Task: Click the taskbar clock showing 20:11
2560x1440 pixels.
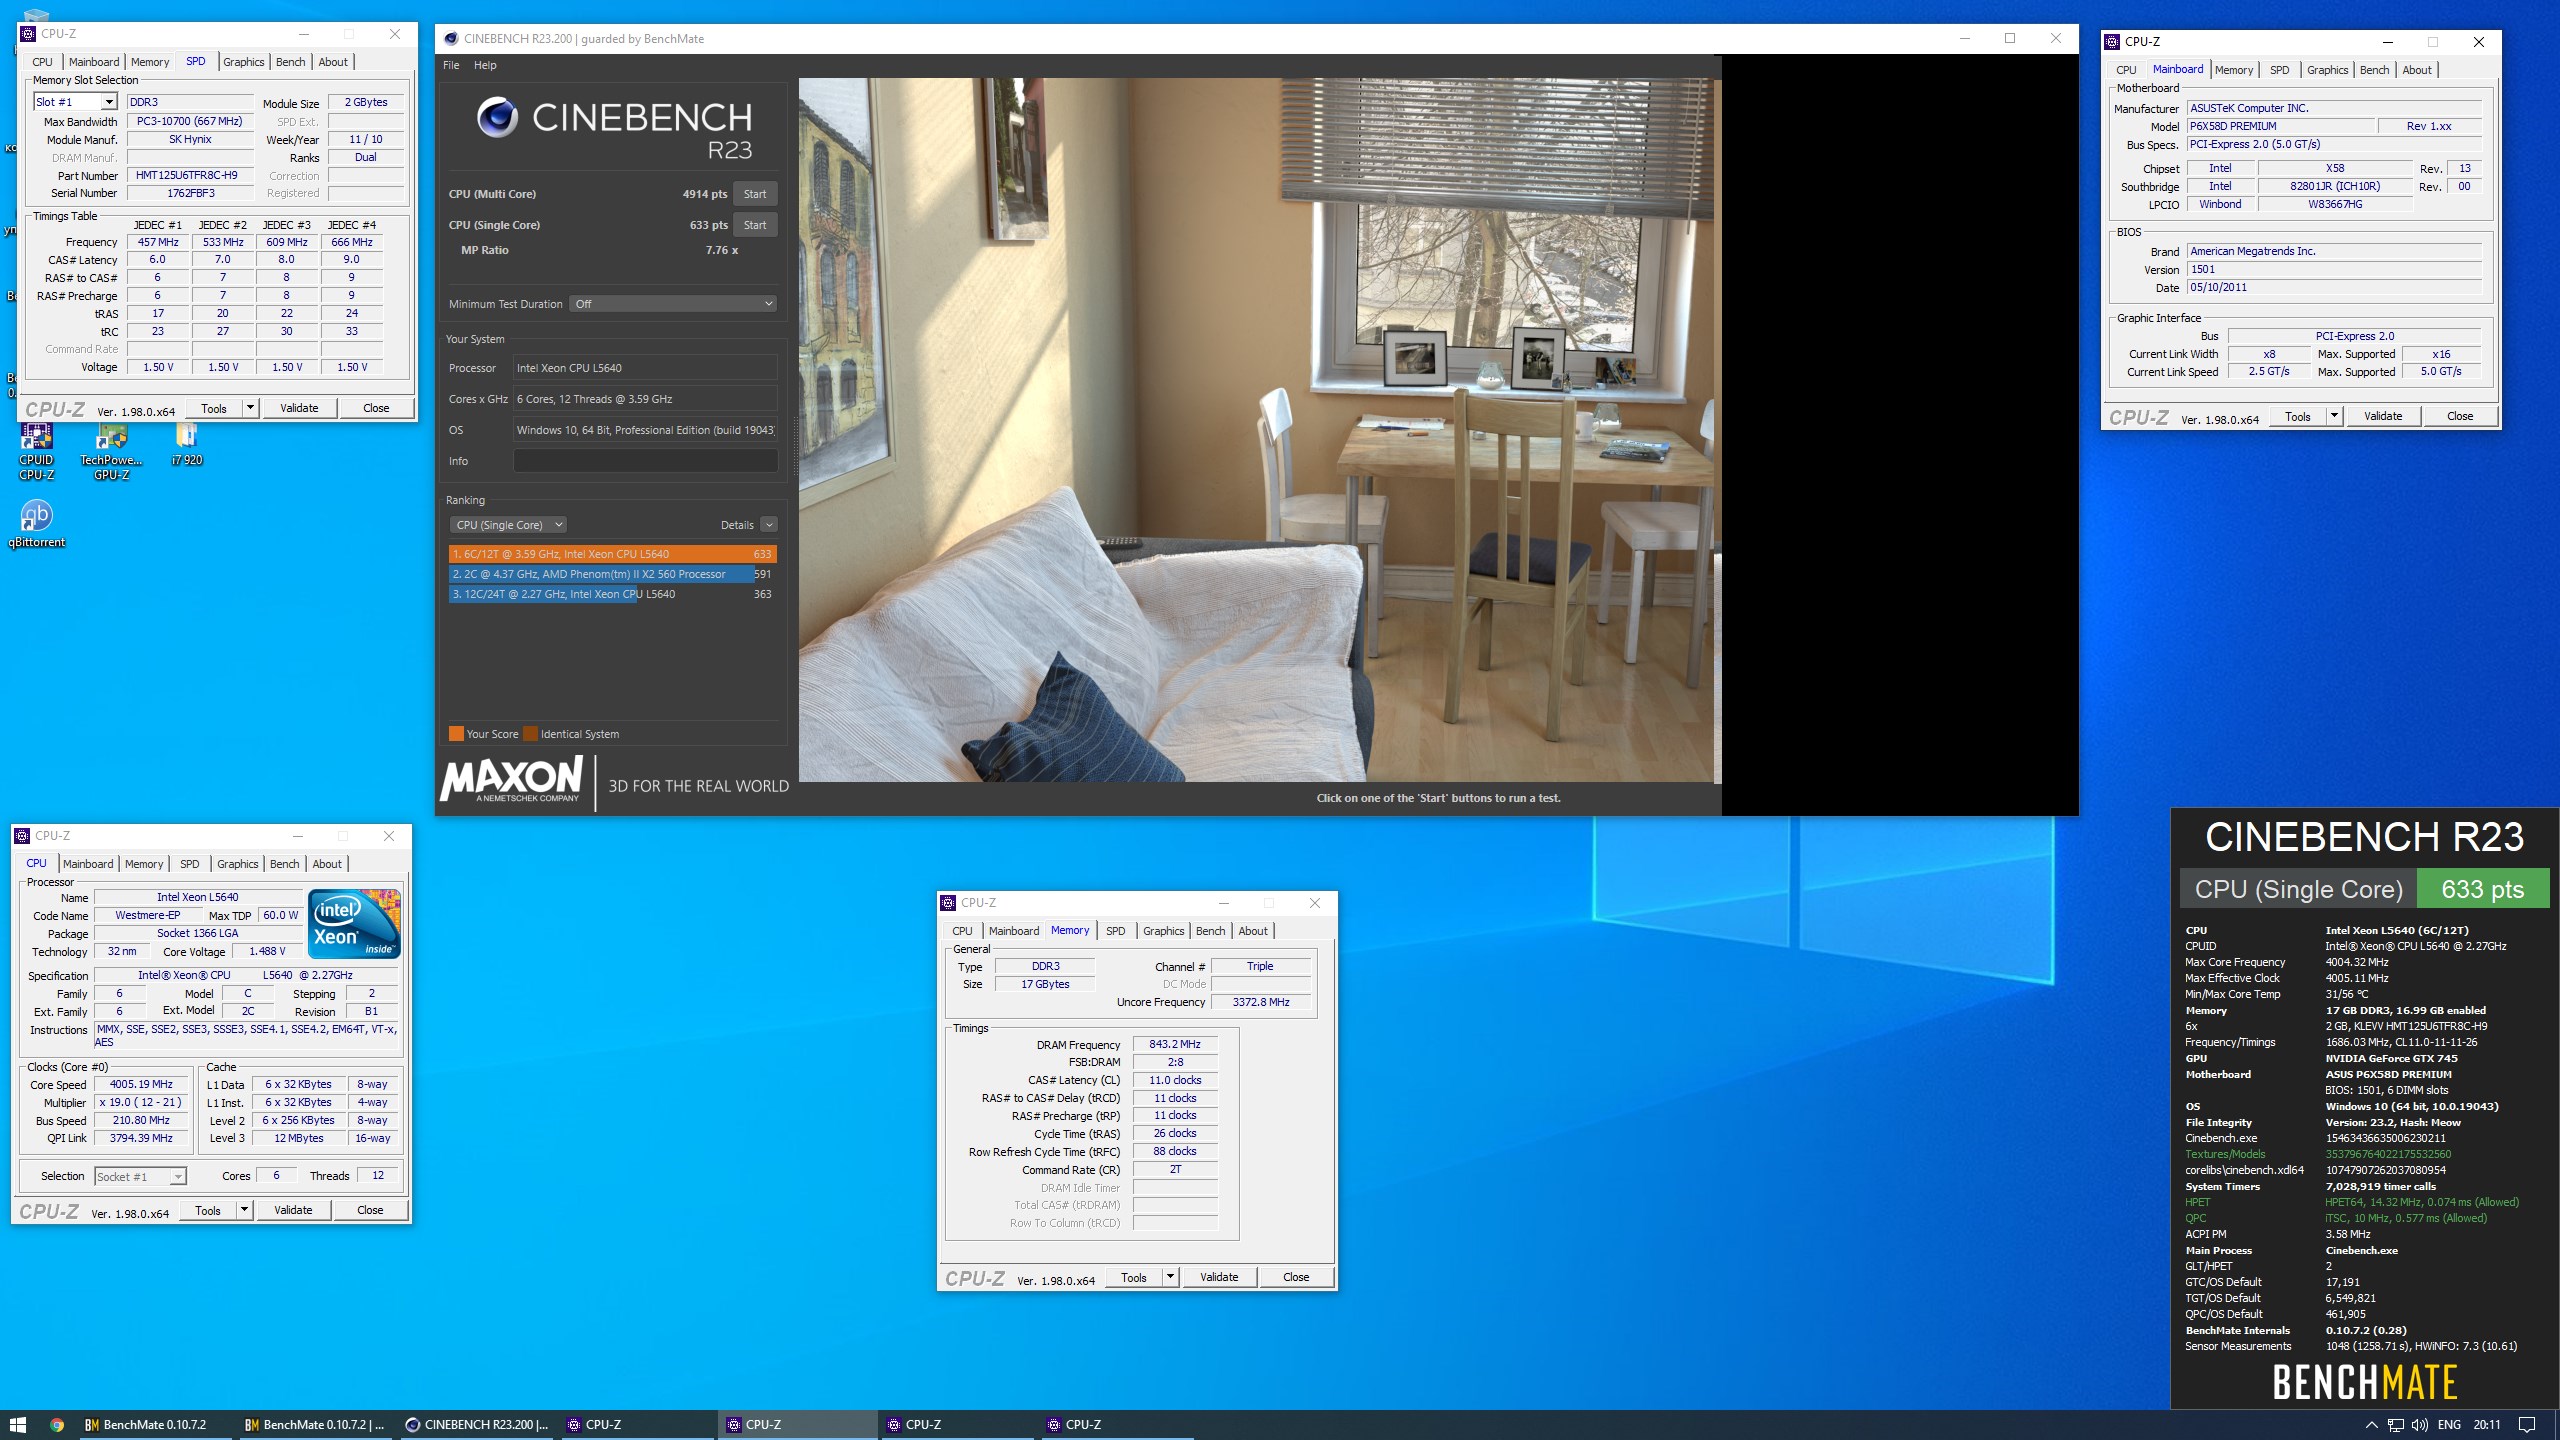Action: [x=2487, y=1425]
